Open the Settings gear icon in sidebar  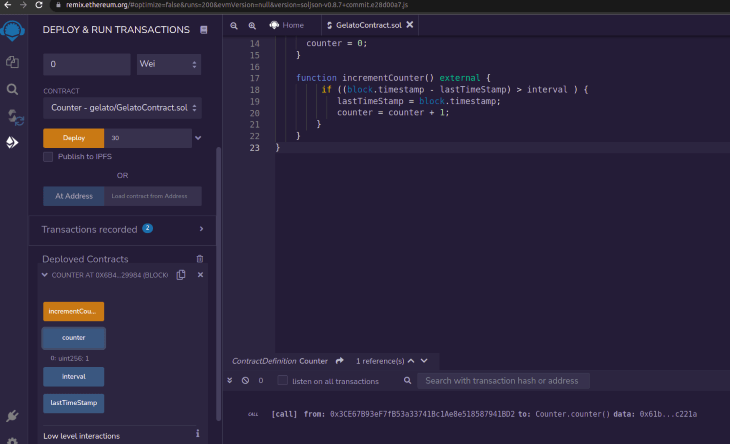point(13,440)
